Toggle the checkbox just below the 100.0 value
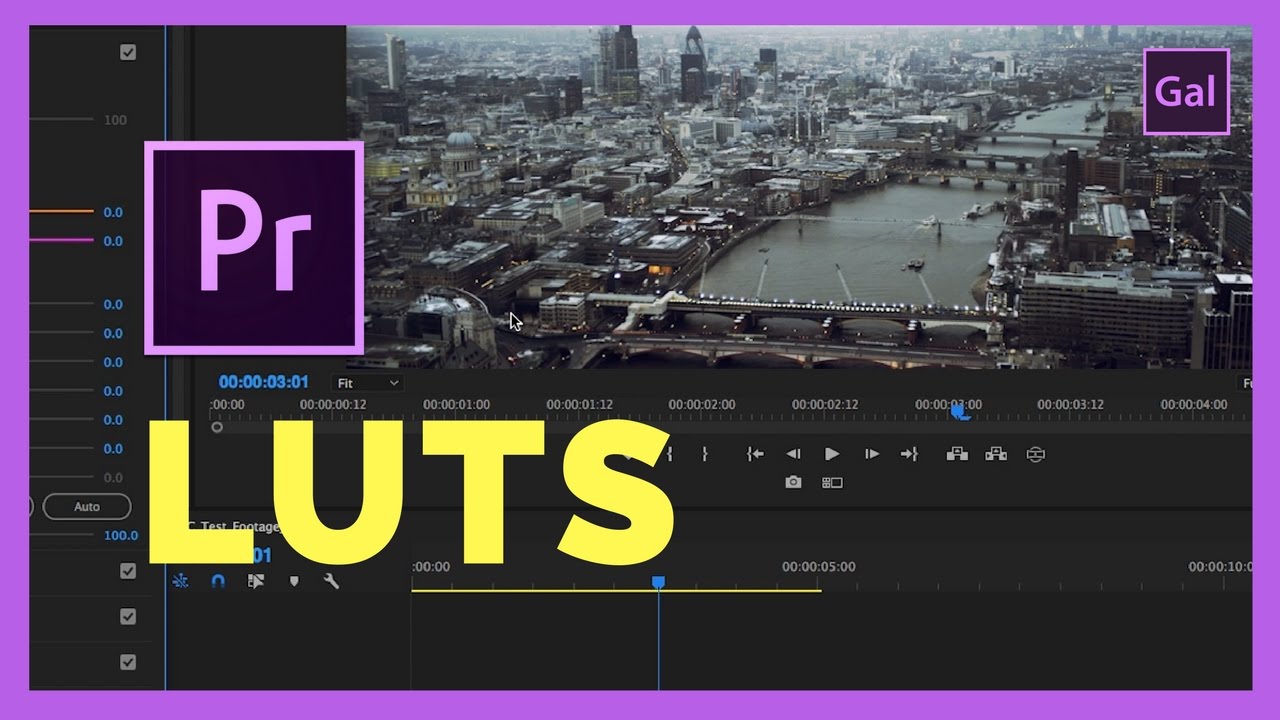The height and width of the screenshot is (720, 1280). [128, 571]
